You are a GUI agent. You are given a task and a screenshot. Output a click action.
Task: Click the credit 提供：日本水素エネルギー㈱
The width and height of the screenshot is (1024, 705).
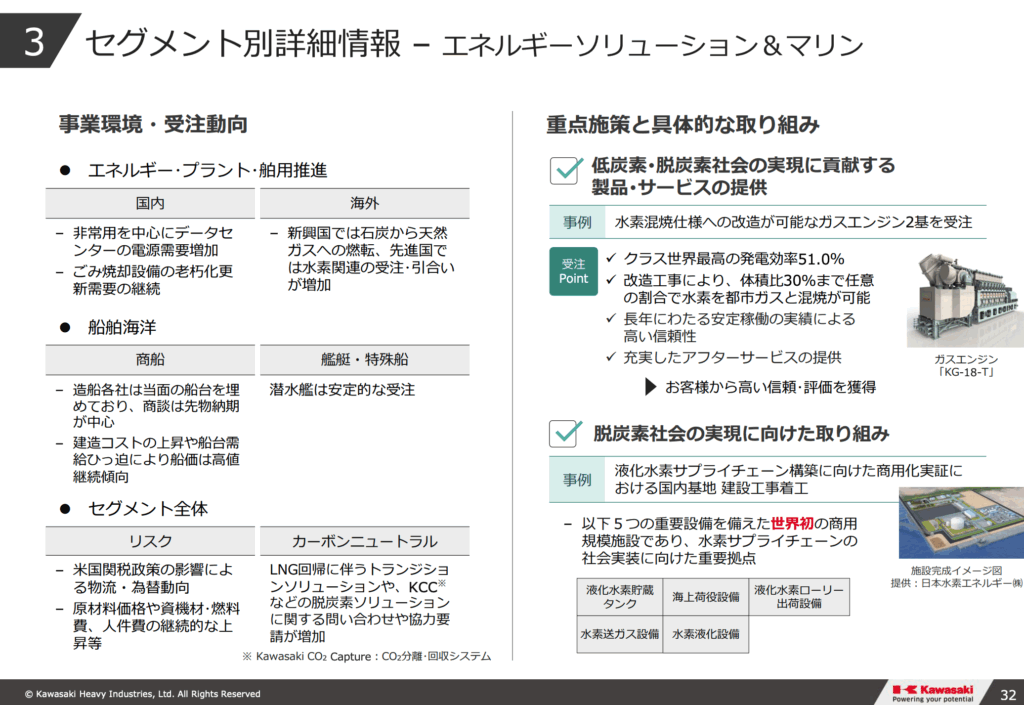pyautogui.click(x=957, y=583)
